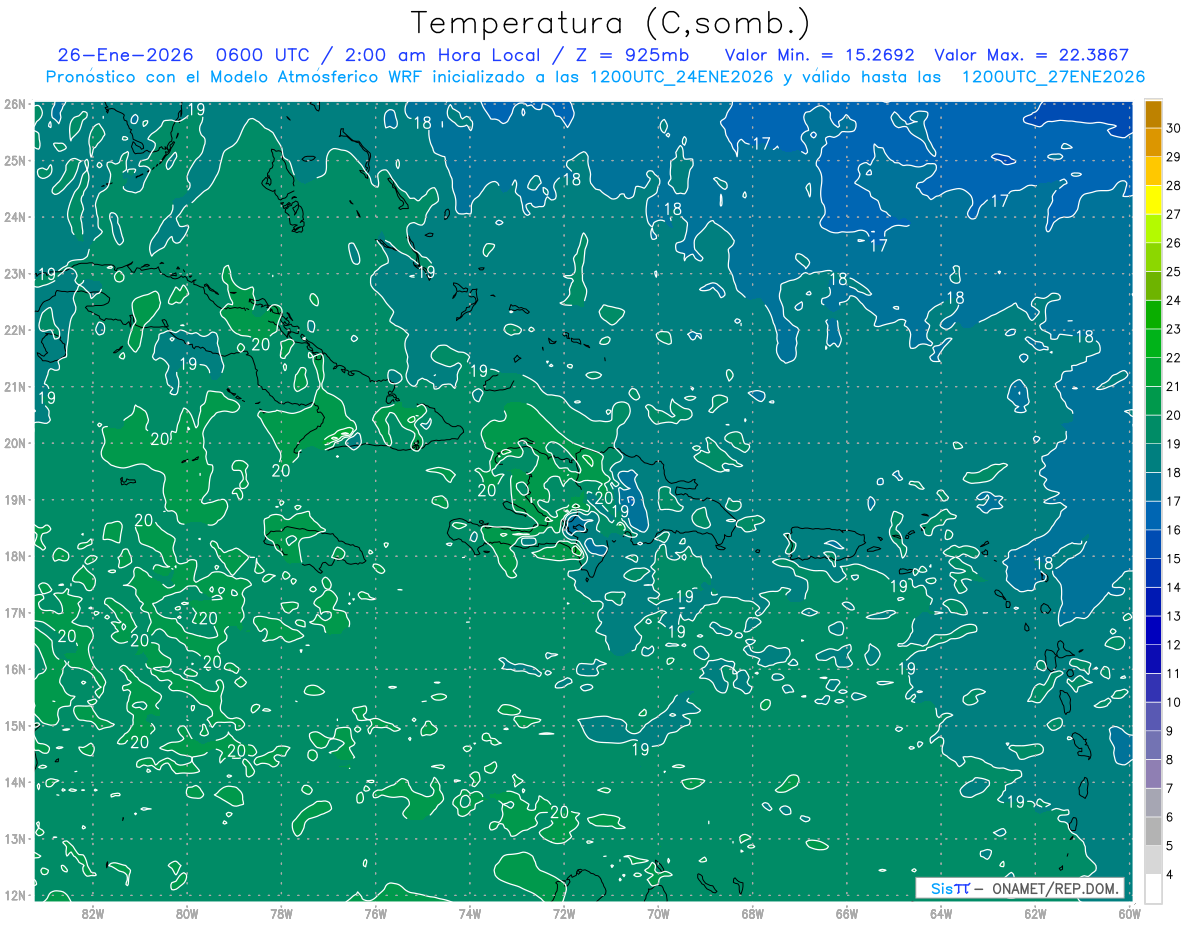Screen dimensions: 1200x927
Task: Click the color scale label 13
Action: point(1174,616)
